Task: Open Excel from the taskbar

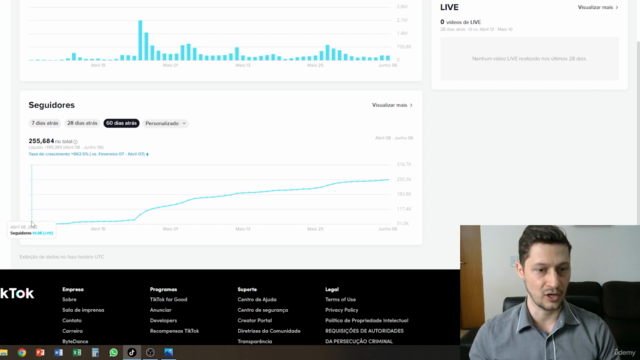Action: (77, 353)
